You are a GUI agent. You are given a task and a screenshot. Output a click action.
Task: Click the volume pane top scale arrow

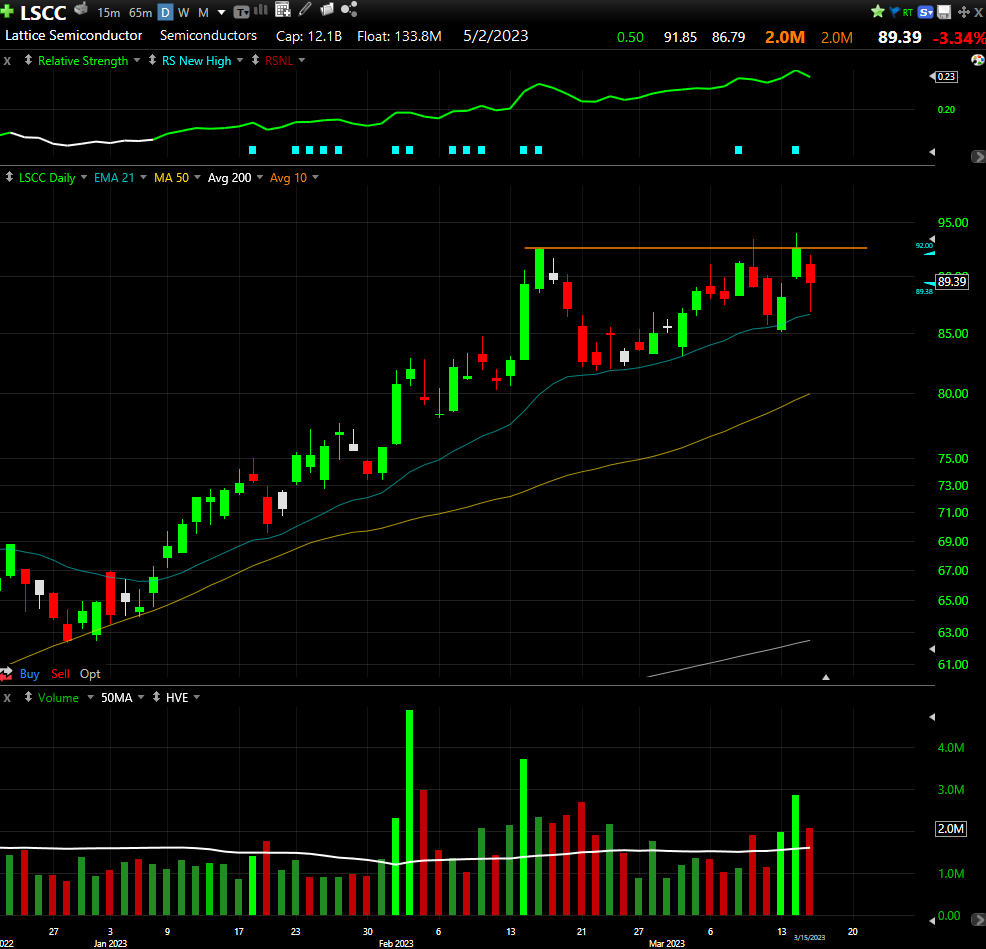click(x=932, y=717)
